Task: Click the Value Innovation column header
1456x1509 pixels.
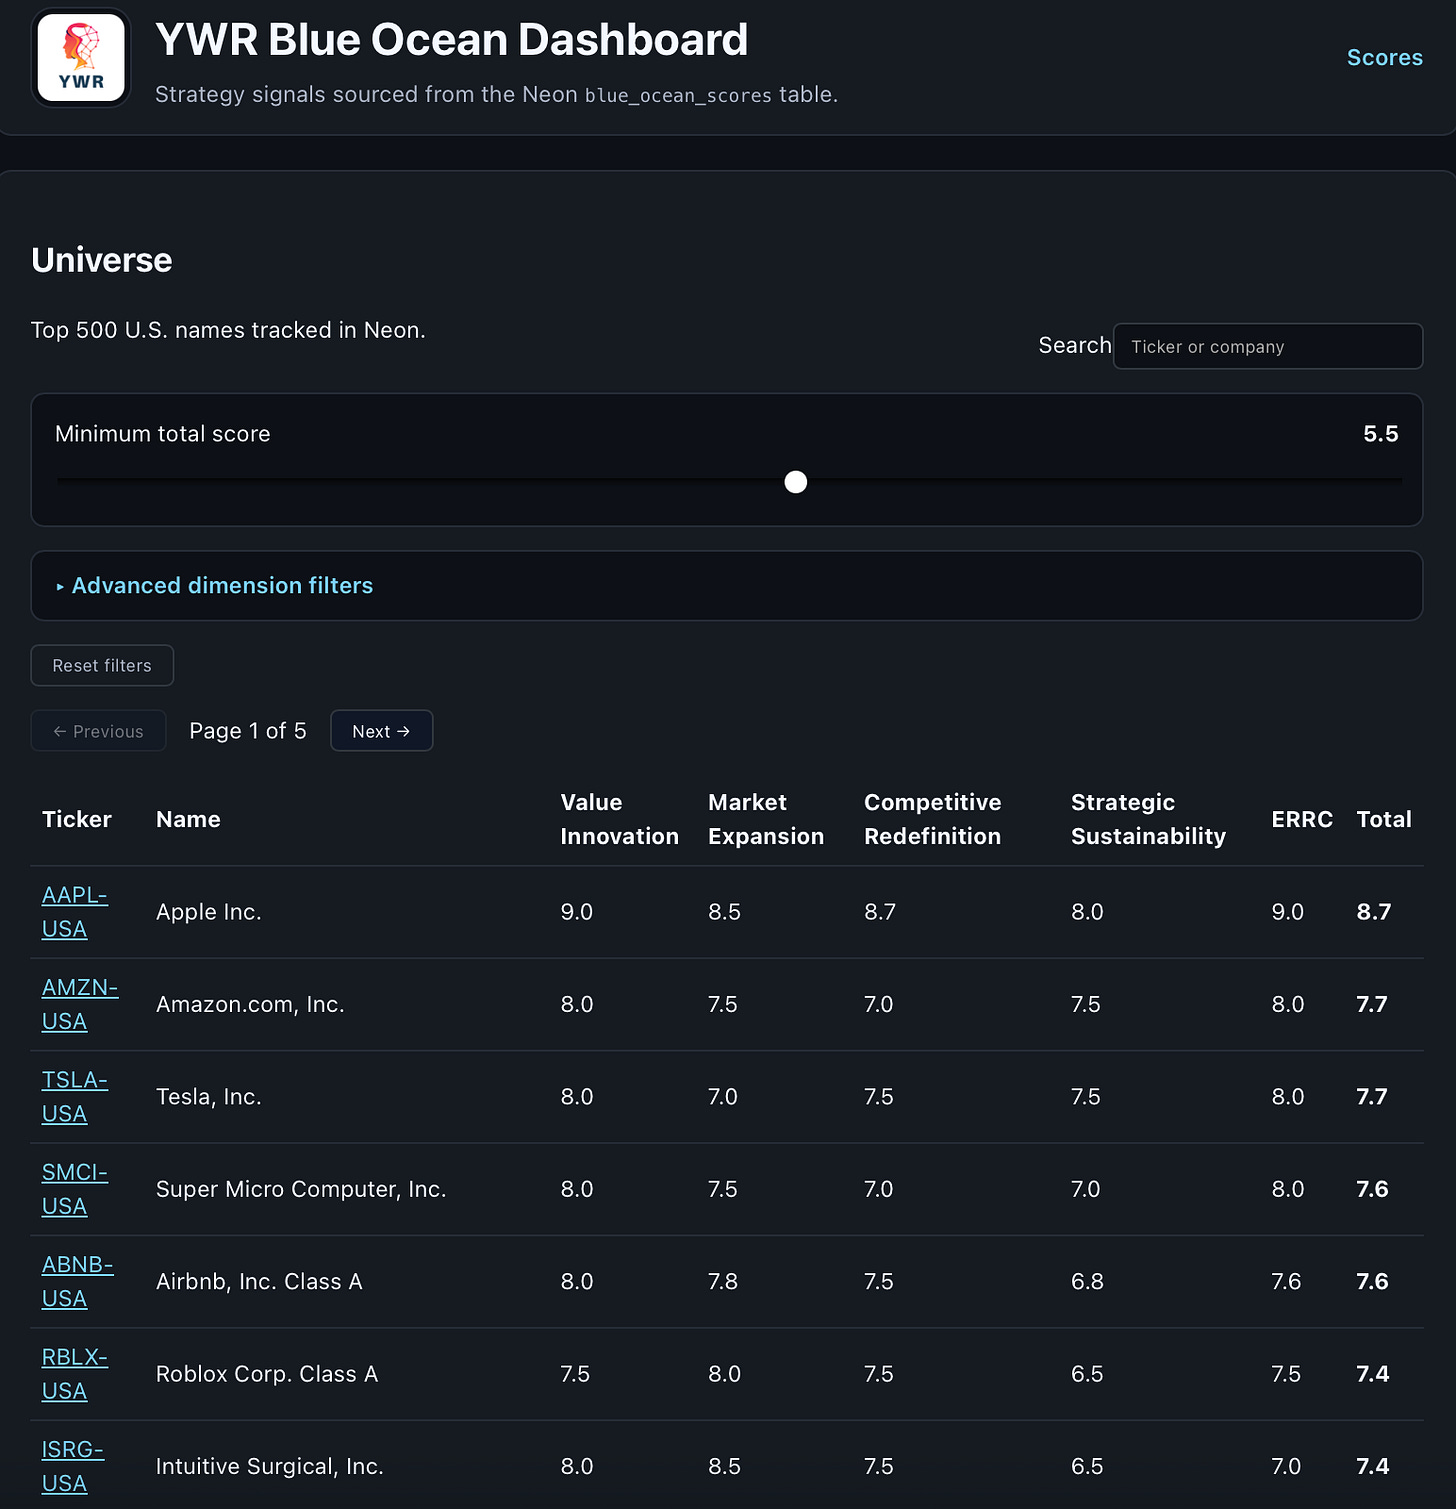Action: coord(619,819)
